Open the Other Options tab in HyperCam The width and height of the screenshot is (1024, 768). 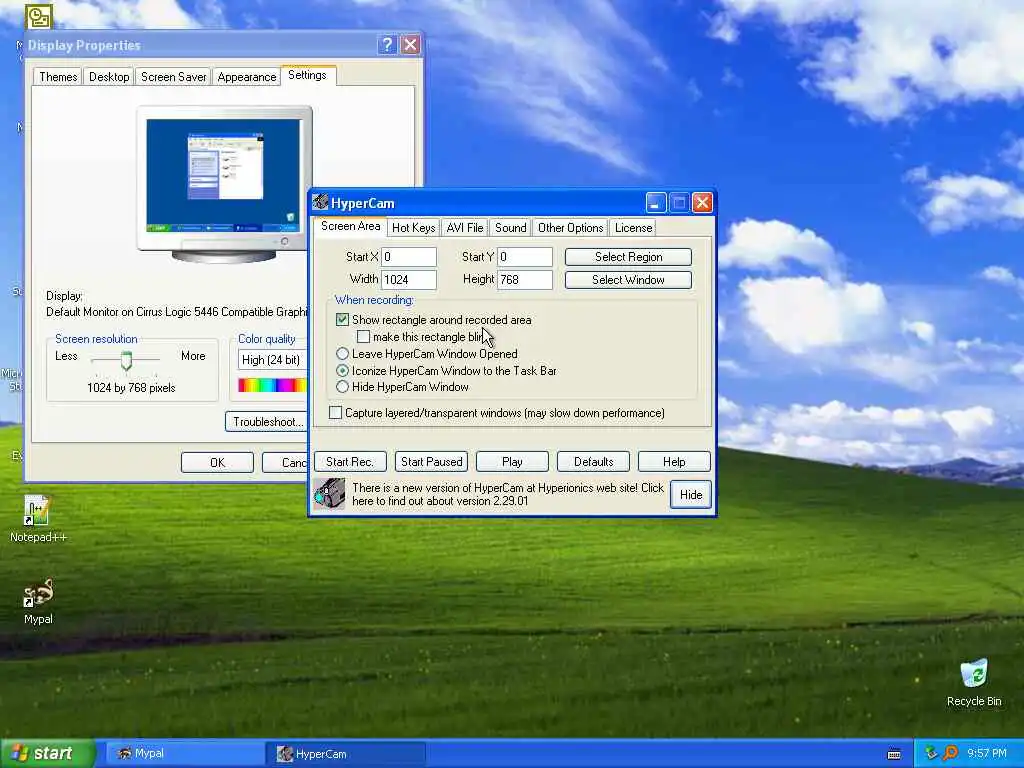click(570, 227)
